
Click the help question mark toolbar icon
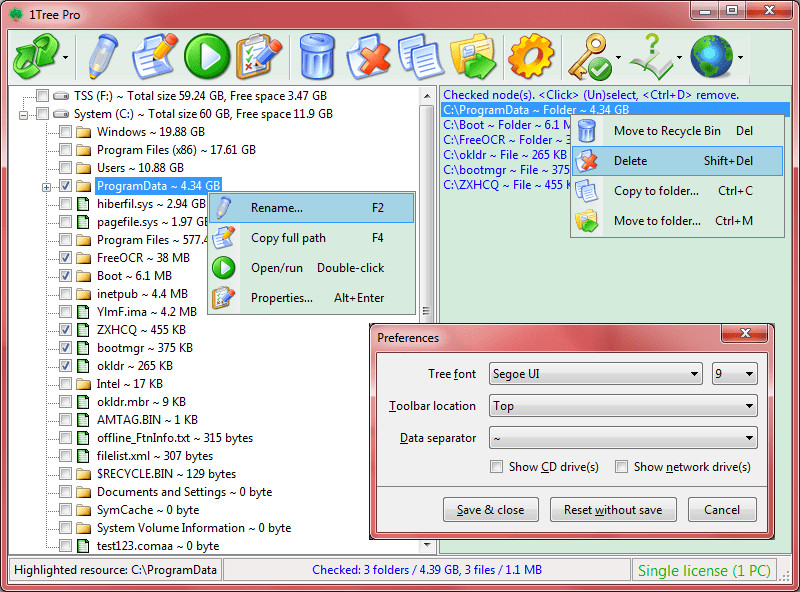[x=651, y=56]
